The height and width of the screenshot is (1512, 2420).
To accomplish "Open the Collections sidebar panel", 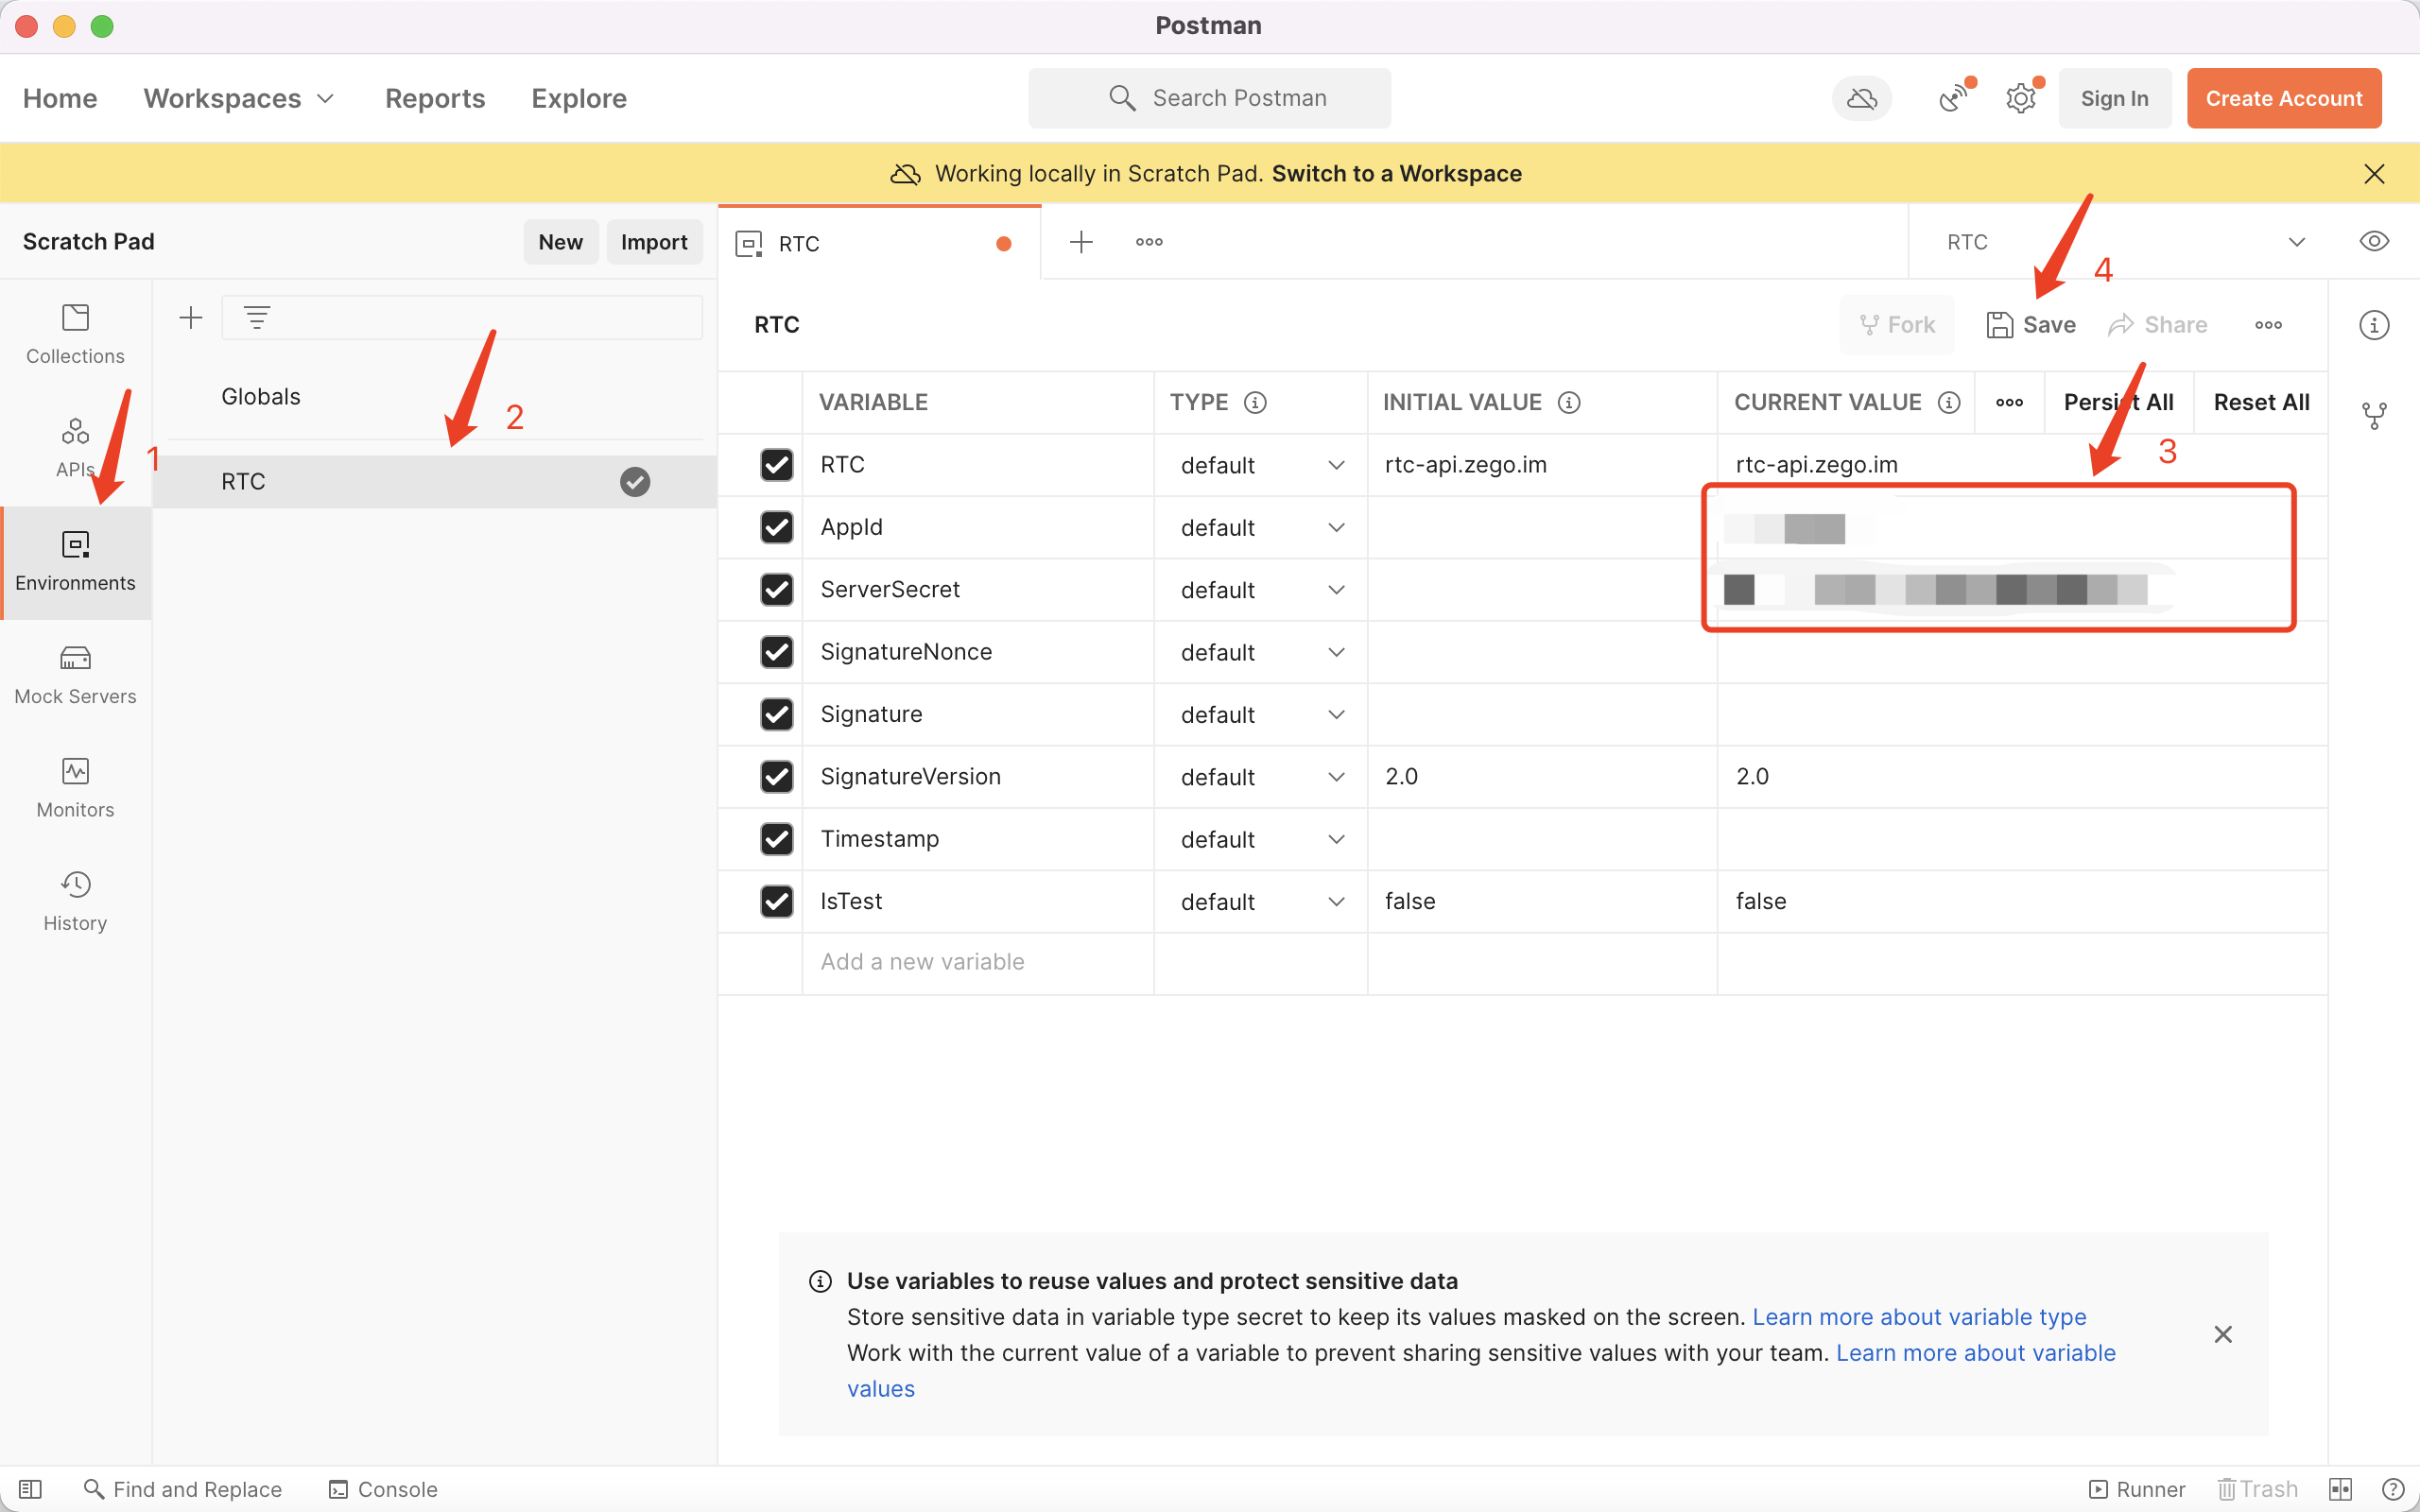I will (x=75, y=334).
